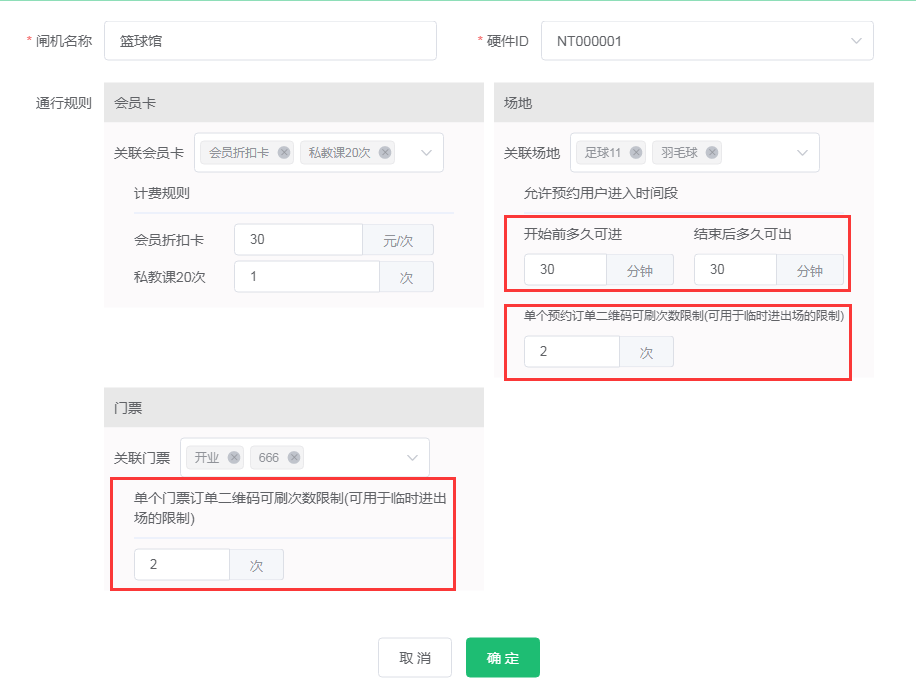Remove the 开业 ticket tag
Screen dimensions: 916x694
pyautogui.click(x=234, y=458)
